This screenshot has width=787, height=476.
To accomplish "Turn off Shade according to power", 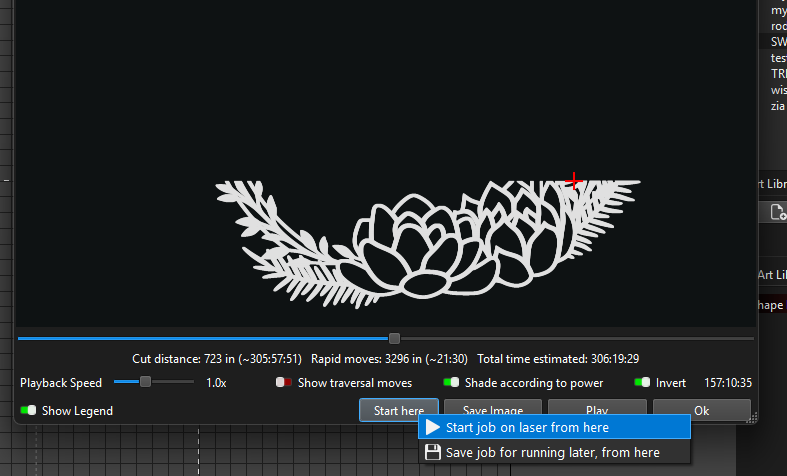I will [451, 382].
